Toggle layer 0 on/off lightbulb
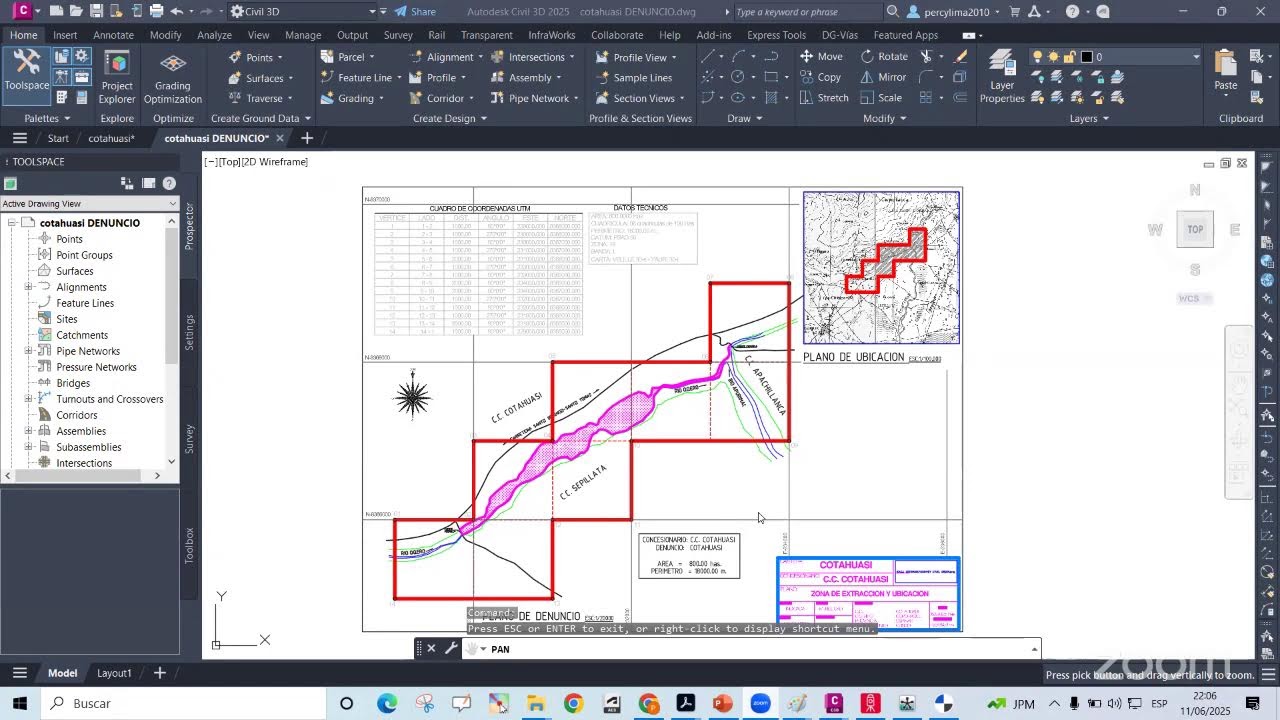This screenshot has width=1280, height=720. (x=1038, y=57)
